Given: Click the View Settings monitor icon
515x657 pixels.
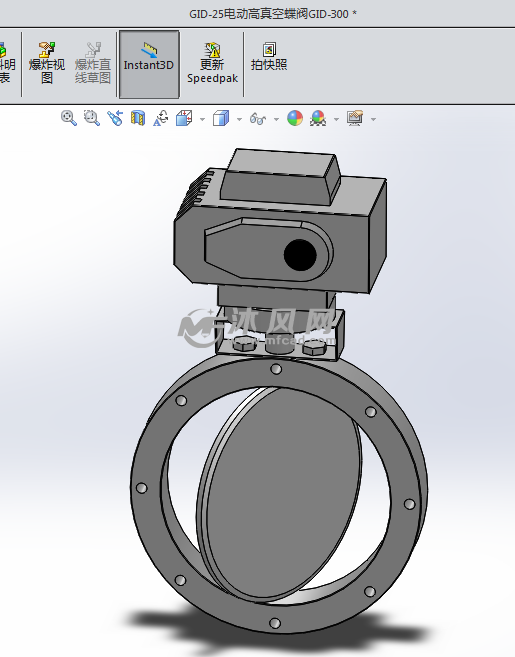Looking at the screenshot, I should tap(355, 118).
